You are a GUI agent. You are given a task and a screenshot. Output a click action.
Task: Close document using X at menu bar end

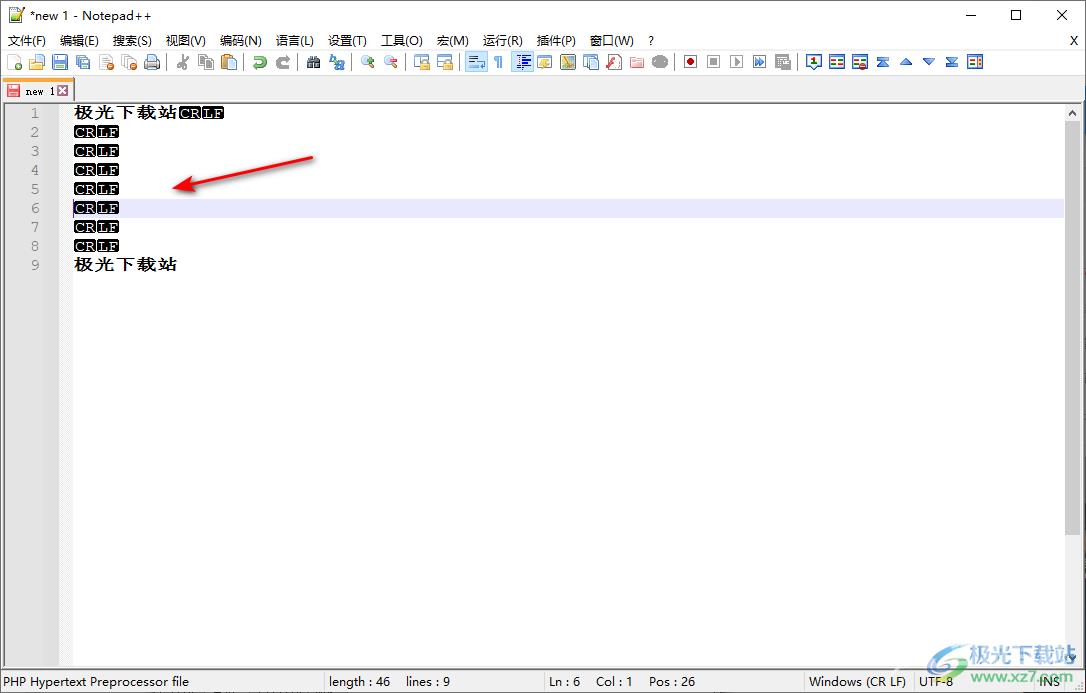1074,41
